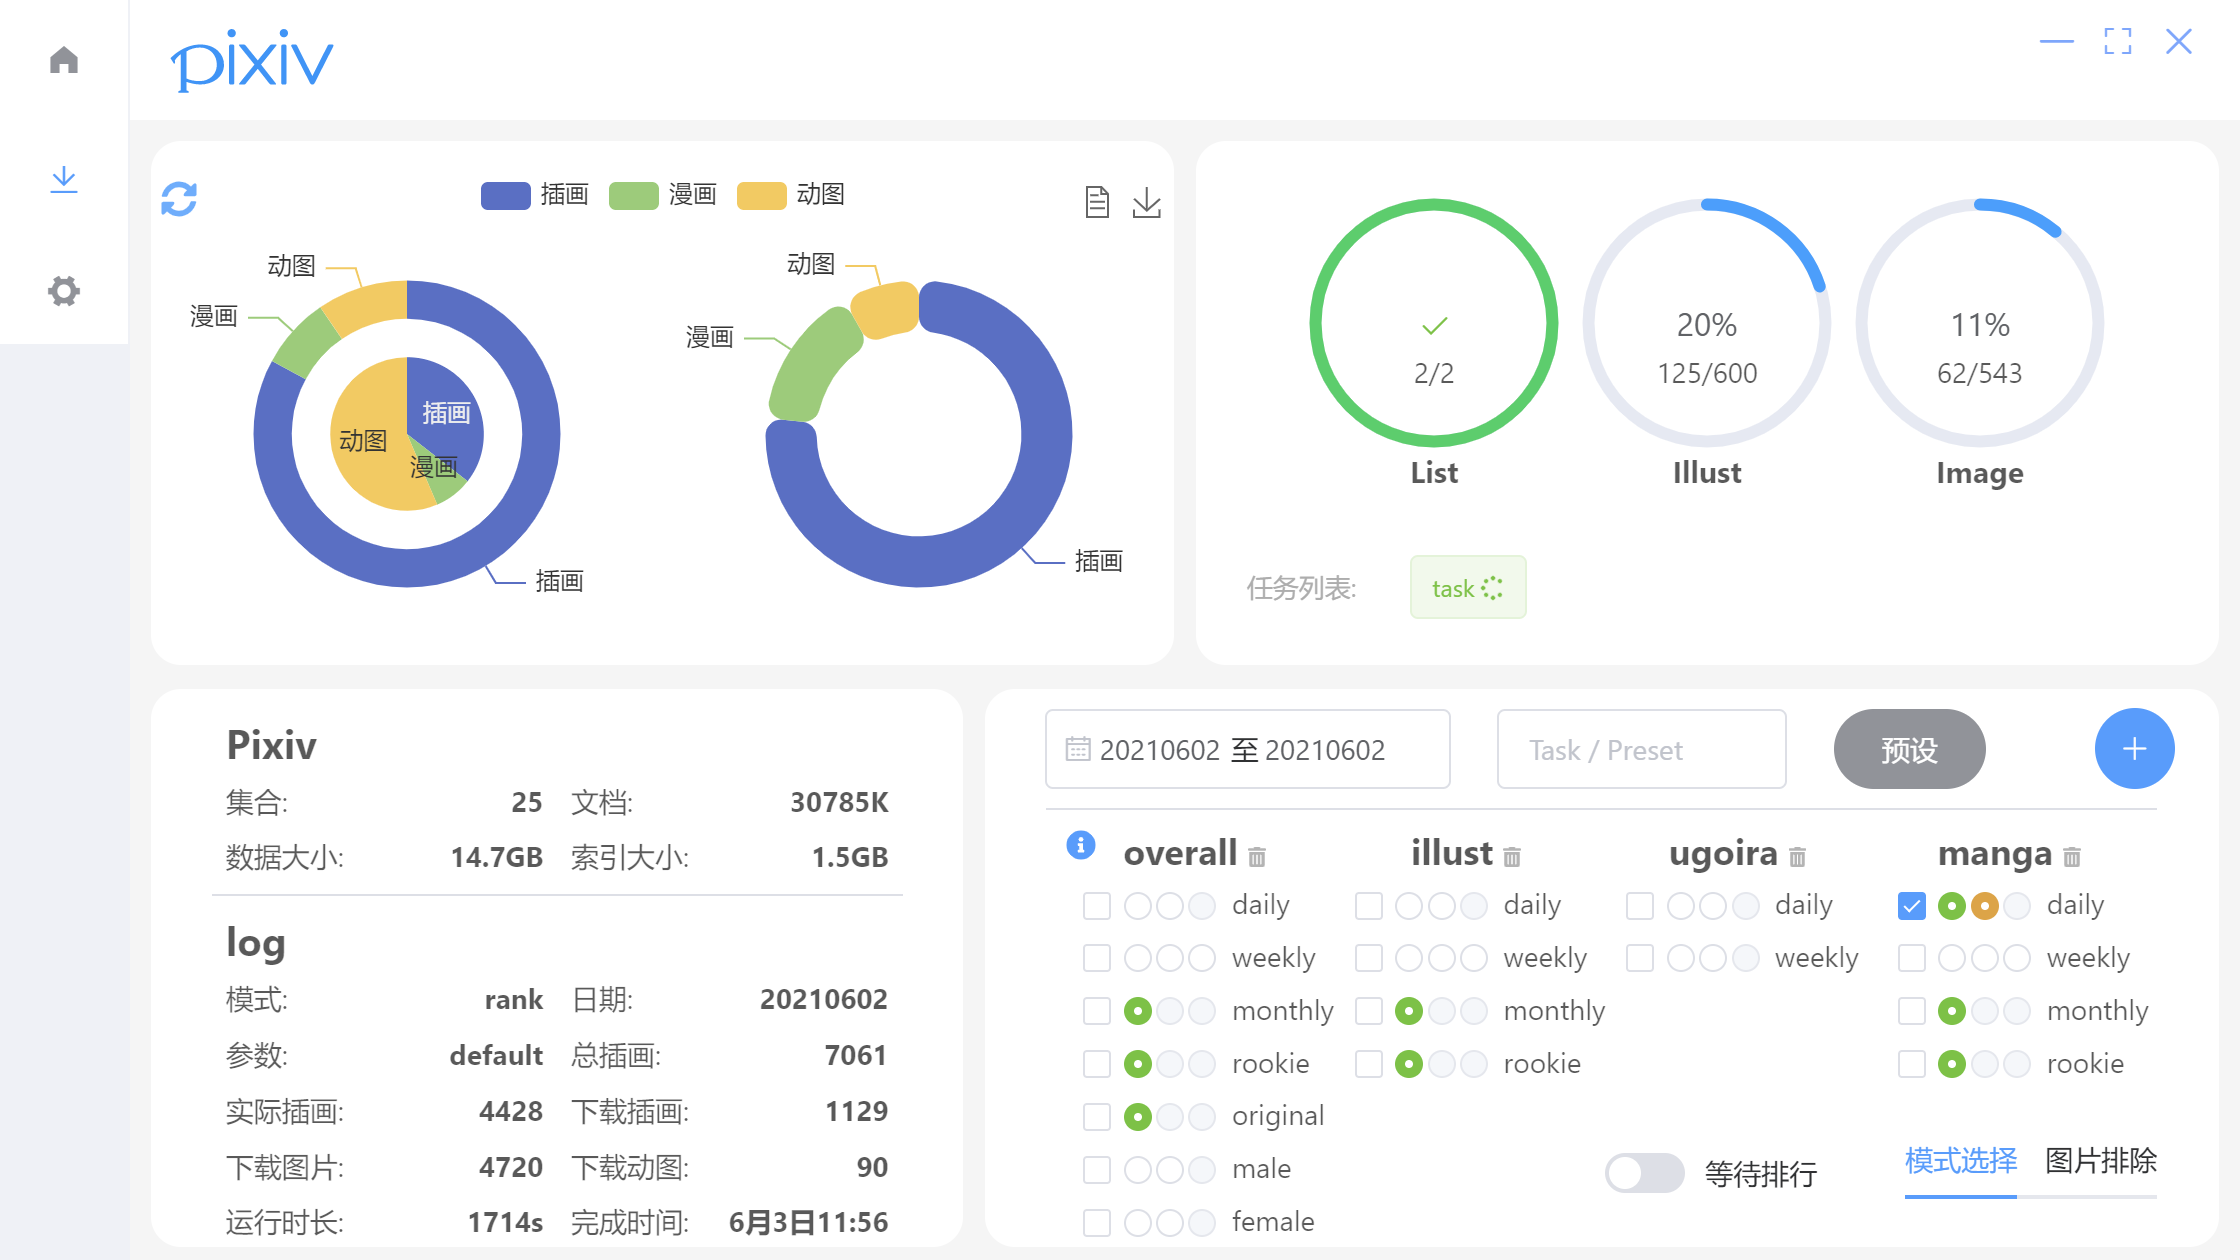The image size is (2240, 1260).
Task: Toggle the 插画 legend color swatch
Action: coord(505,195)
